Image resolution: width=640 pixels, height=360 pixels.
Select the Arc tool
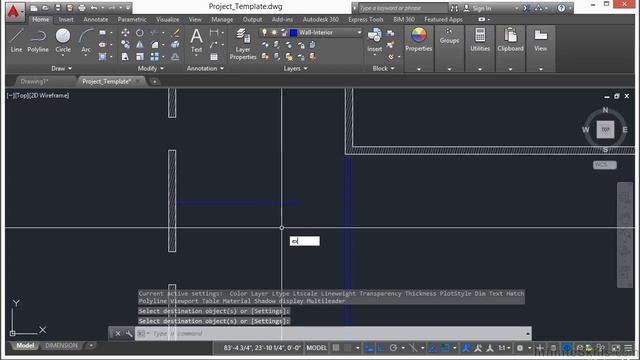tap(86, 40)
